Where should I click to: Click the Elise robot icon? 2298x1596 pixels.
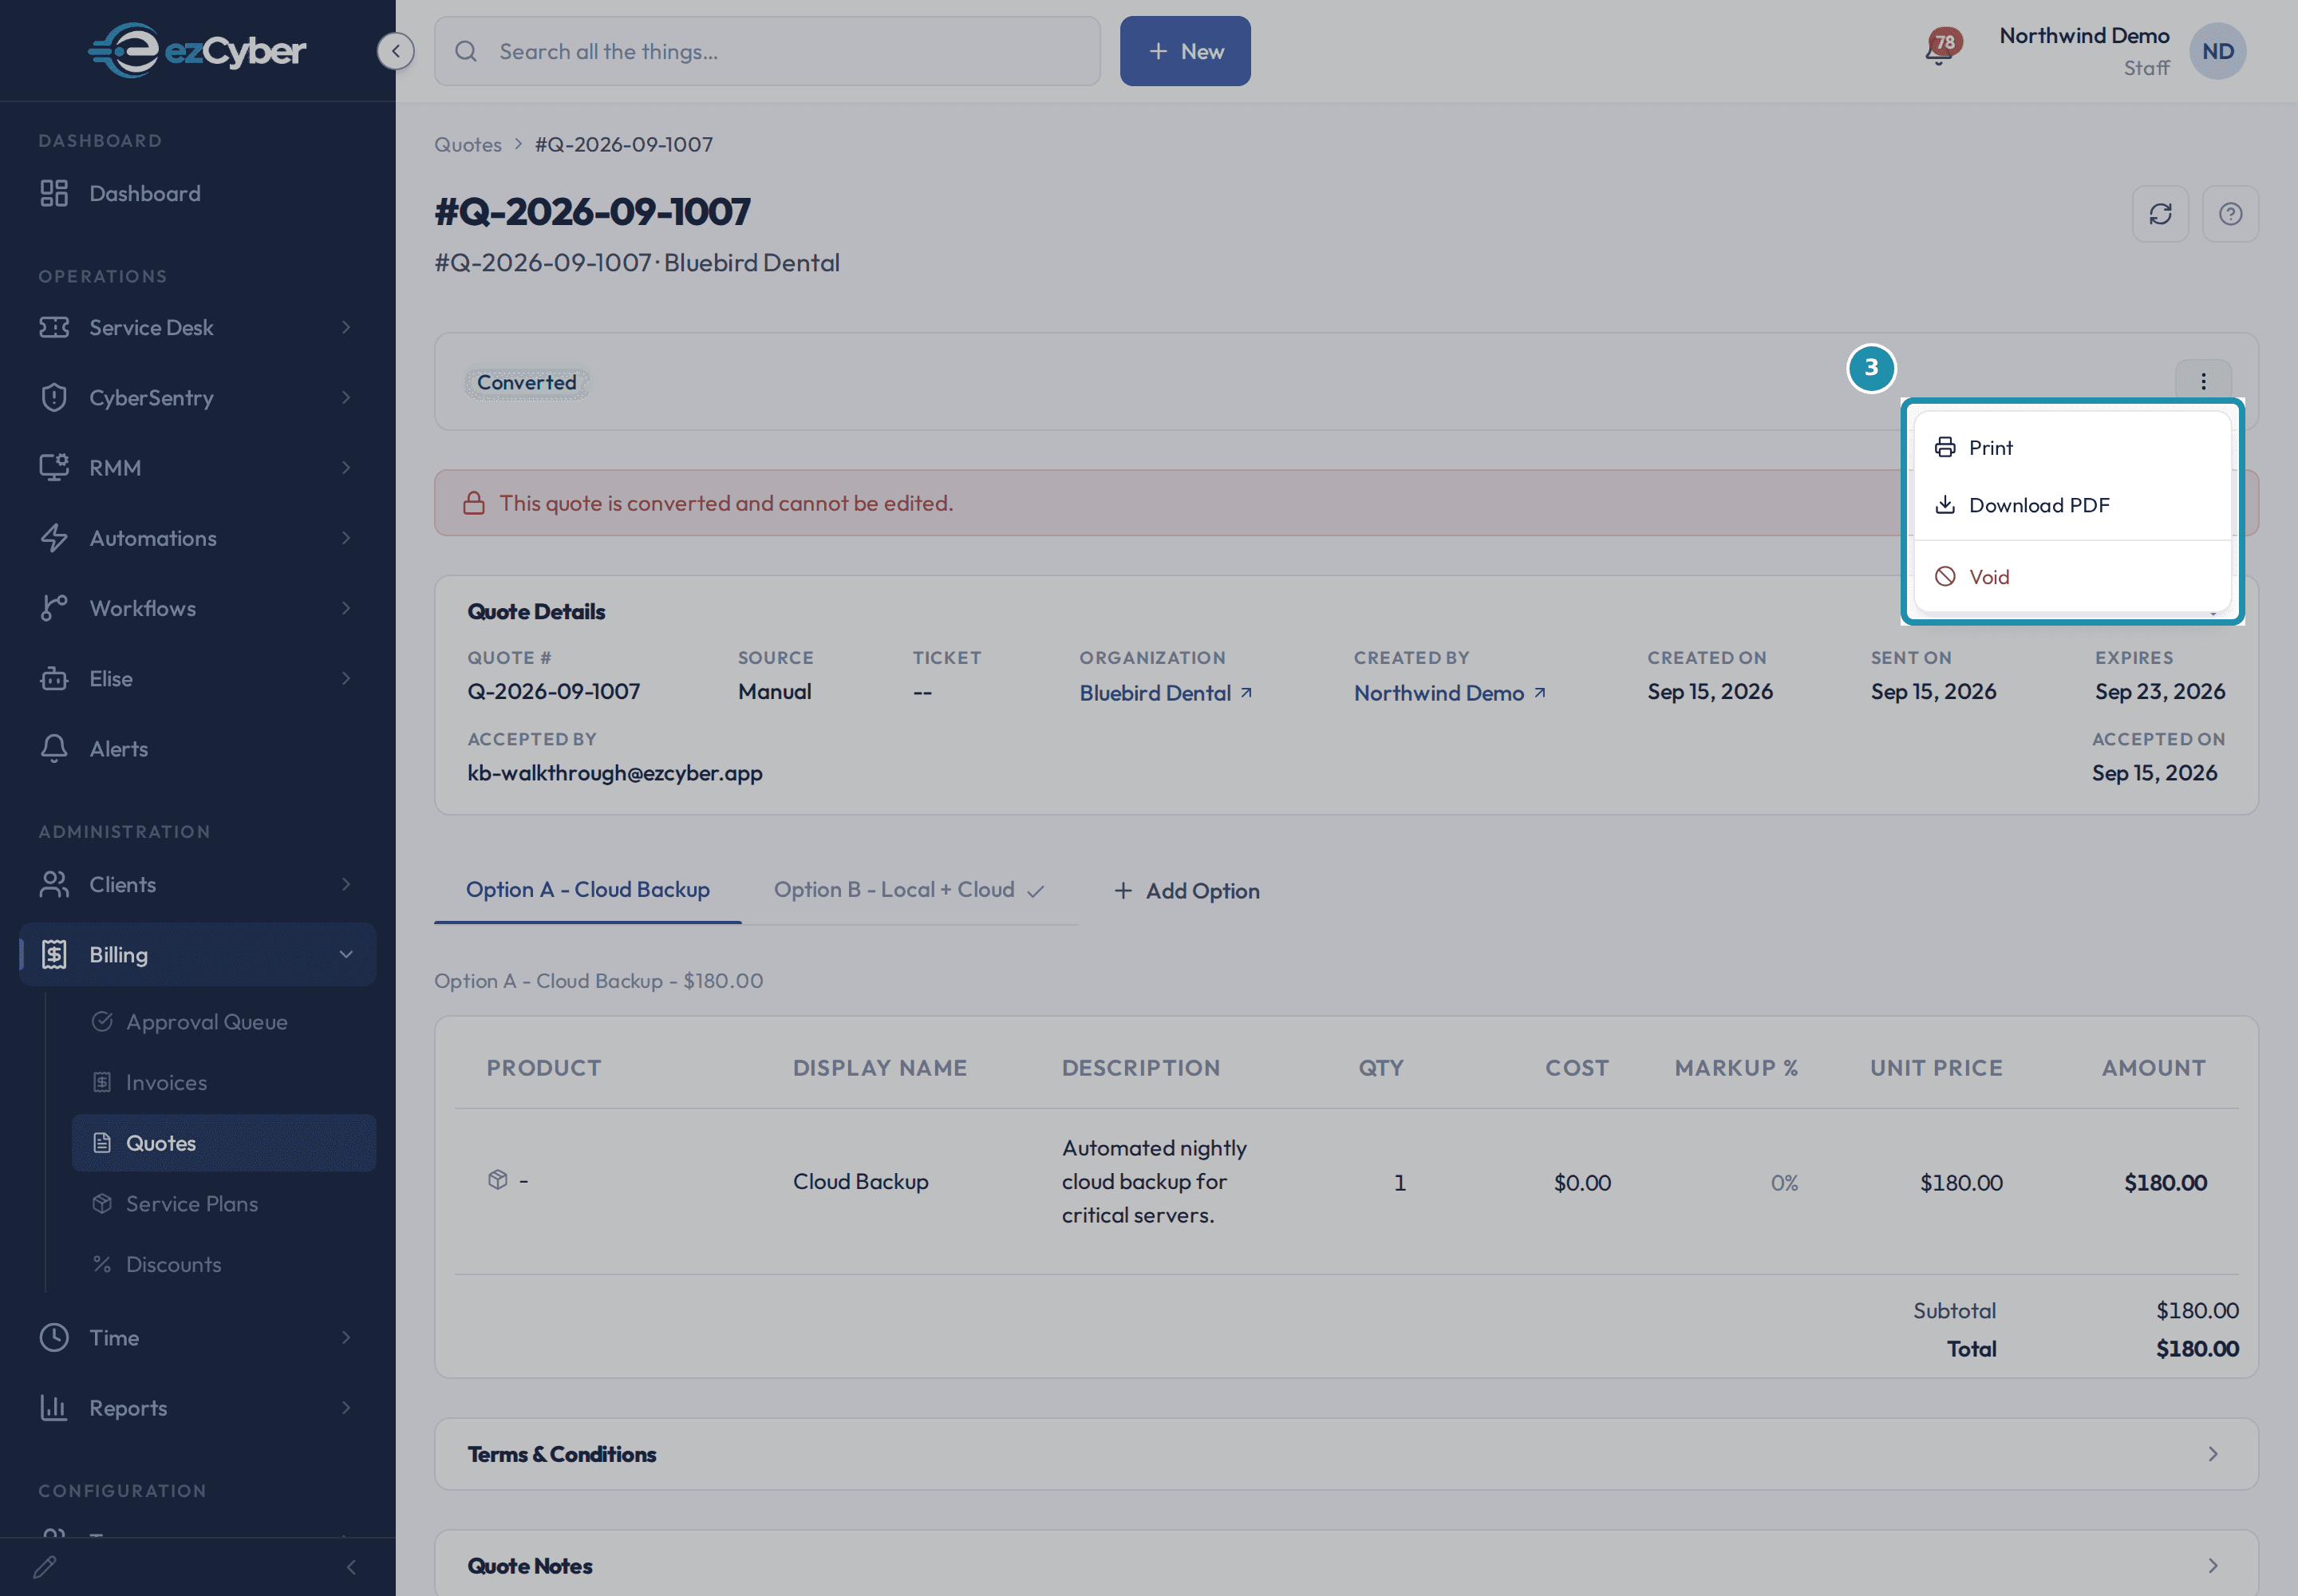coord(54,679)
